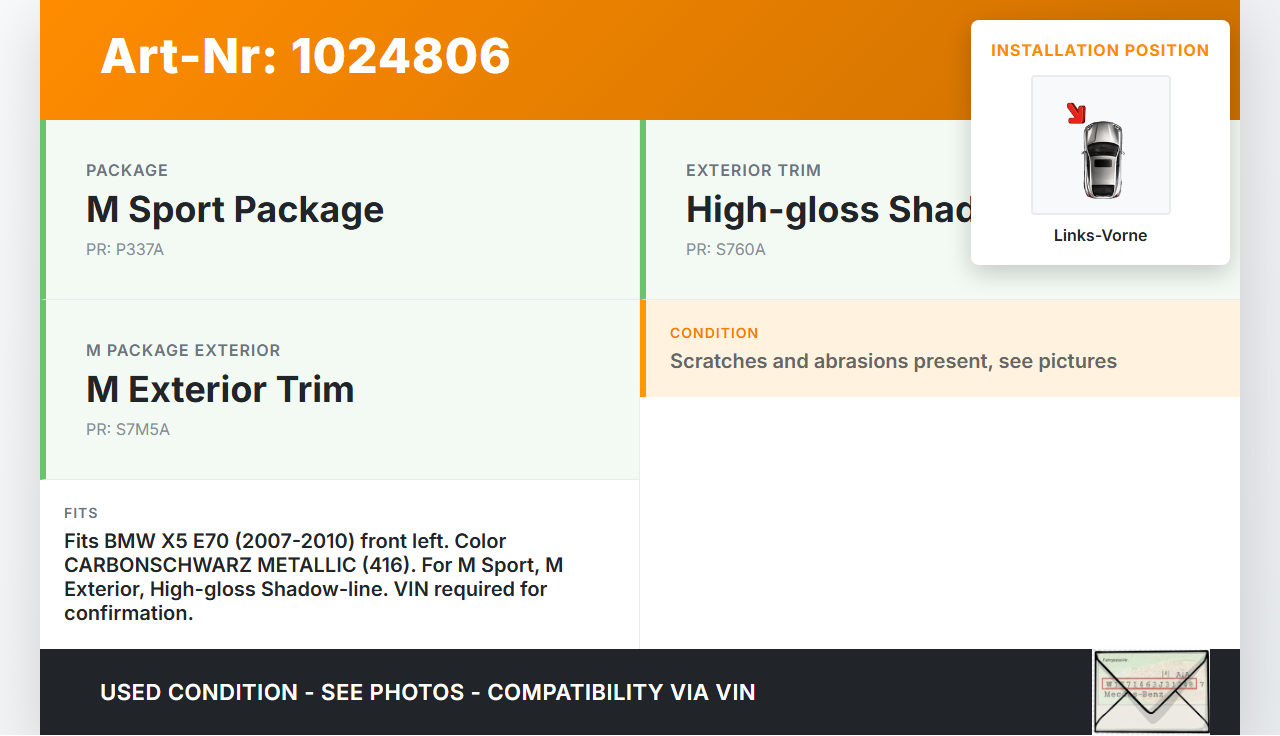Open the VIN document envelope thumbnail
The height and width of the screenshot is (736, 1280).
coord(1151,691)
